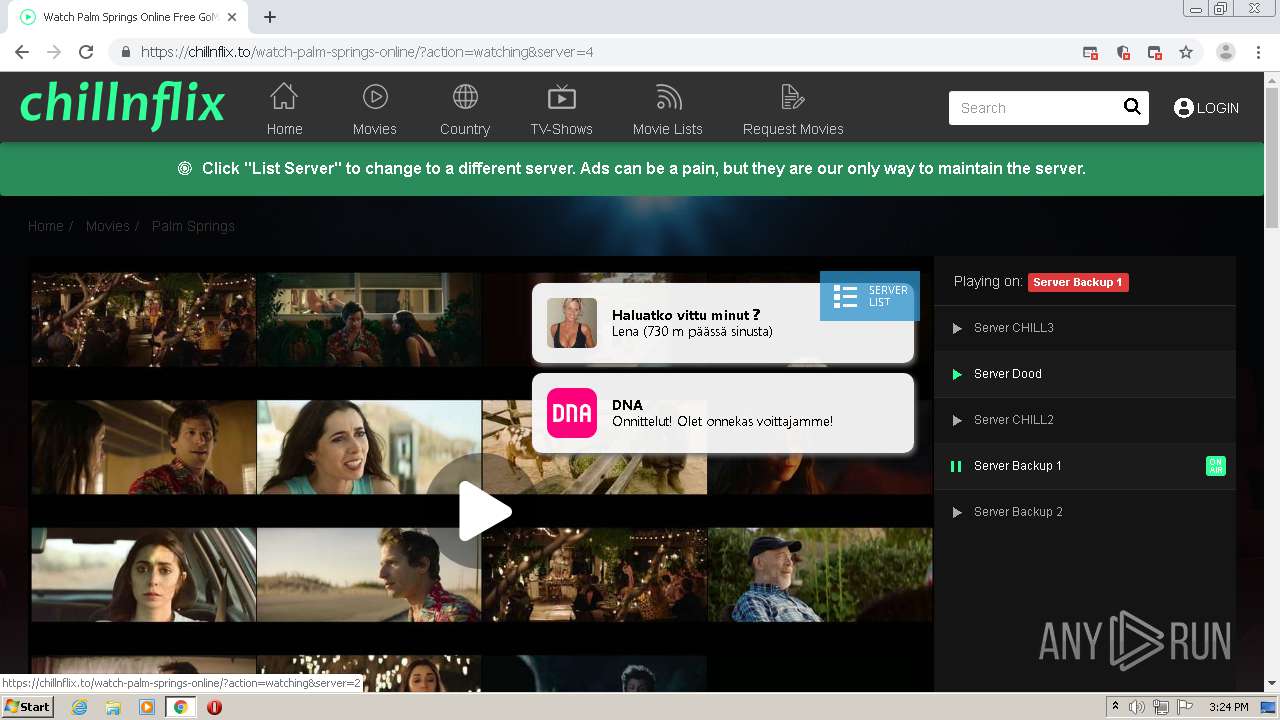Open File Explorer from taskbar
Image resolution: width=1280 pixels, height=720 pixels.
113,707
